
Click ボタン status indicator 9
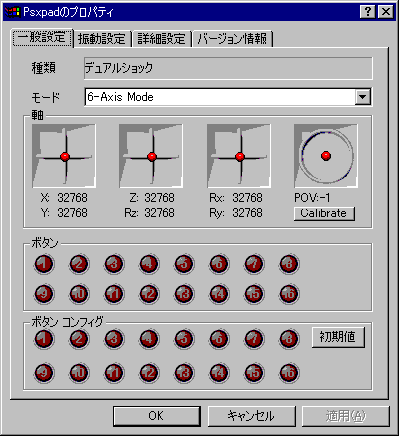(44, 294)
